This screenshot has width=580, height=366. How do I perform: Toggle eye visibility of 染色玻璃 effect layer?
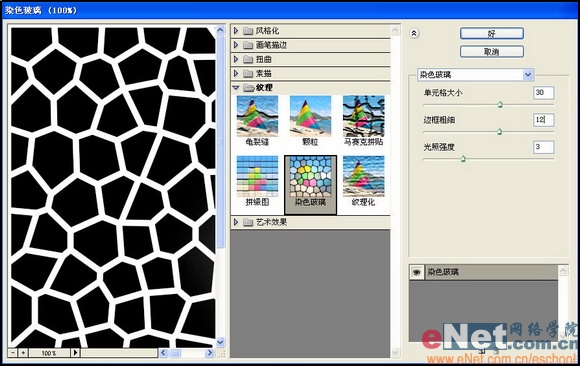[417, 272]
